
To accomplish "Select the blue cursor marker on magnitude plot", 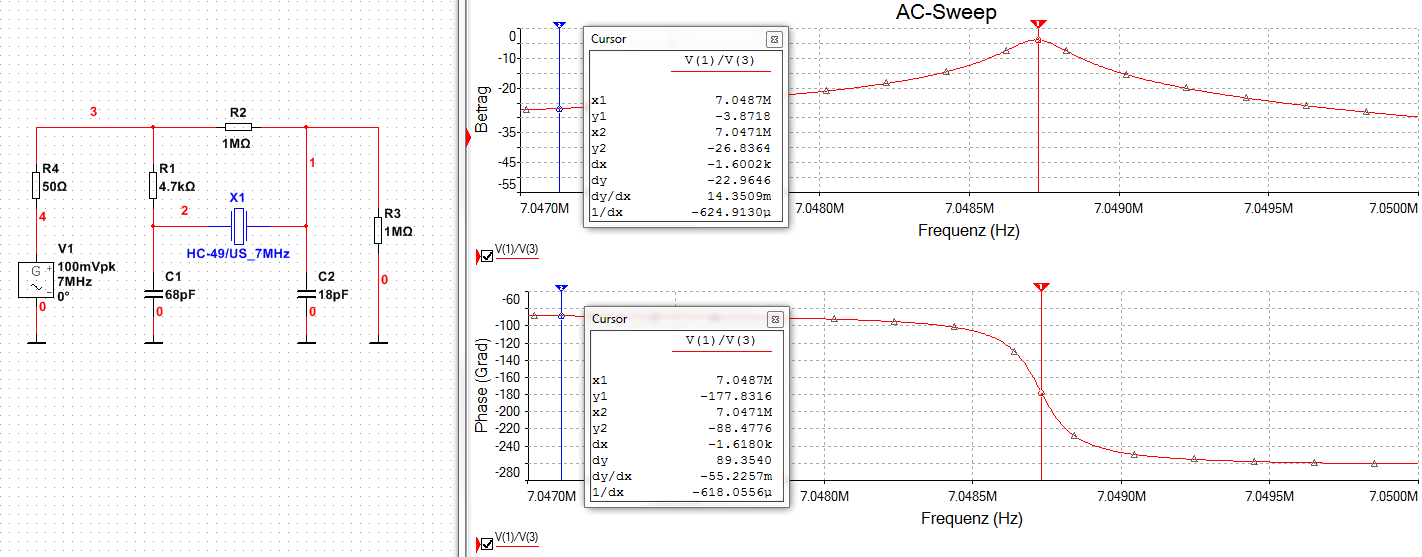I will pyautogui.click(x=559, y=23).
